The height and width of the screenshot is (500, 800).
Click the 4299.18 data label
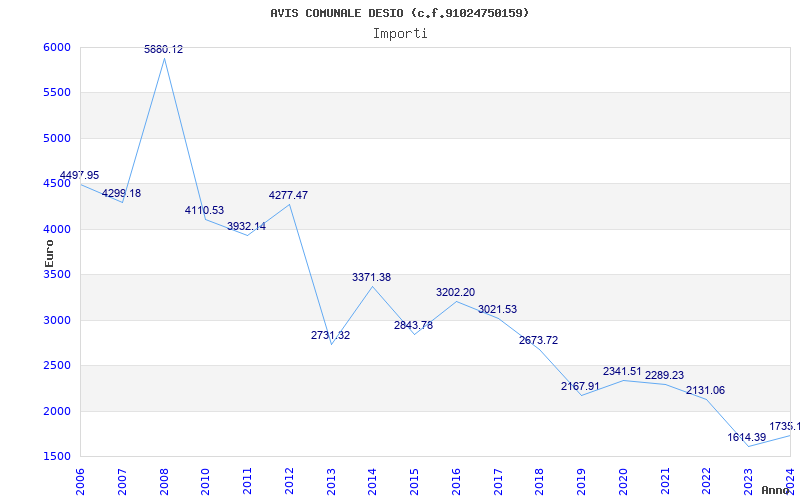(121, 193)
